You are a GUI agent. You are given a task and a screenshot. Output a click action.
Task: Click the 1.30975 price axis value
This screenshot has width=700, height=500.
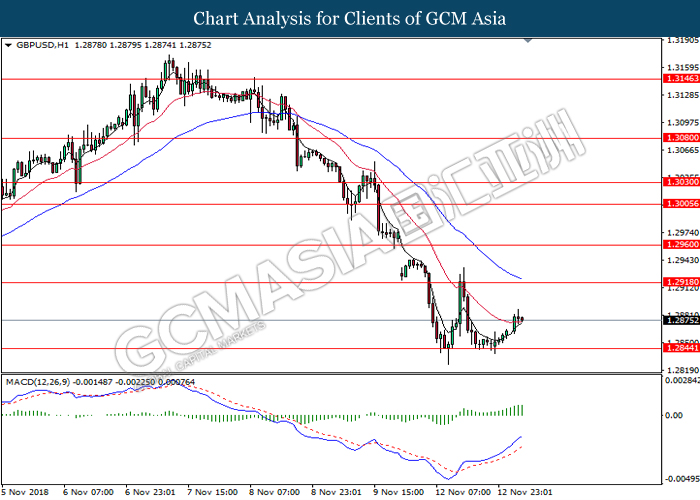pos(683,122)
